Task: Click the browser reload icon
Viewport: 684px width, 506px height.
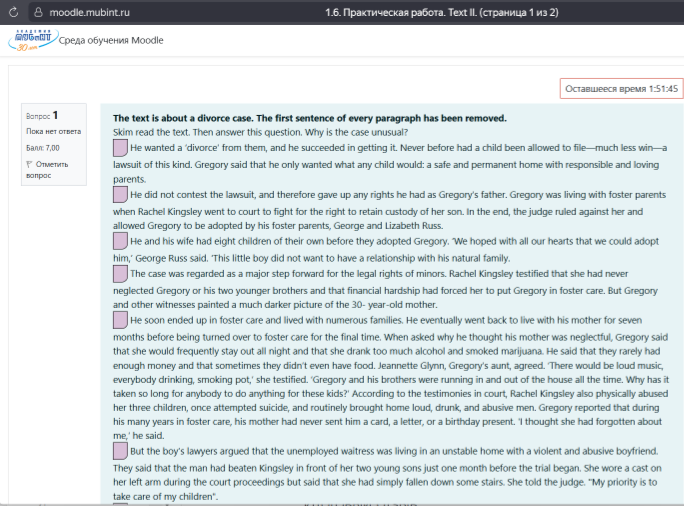Action: 12,12
